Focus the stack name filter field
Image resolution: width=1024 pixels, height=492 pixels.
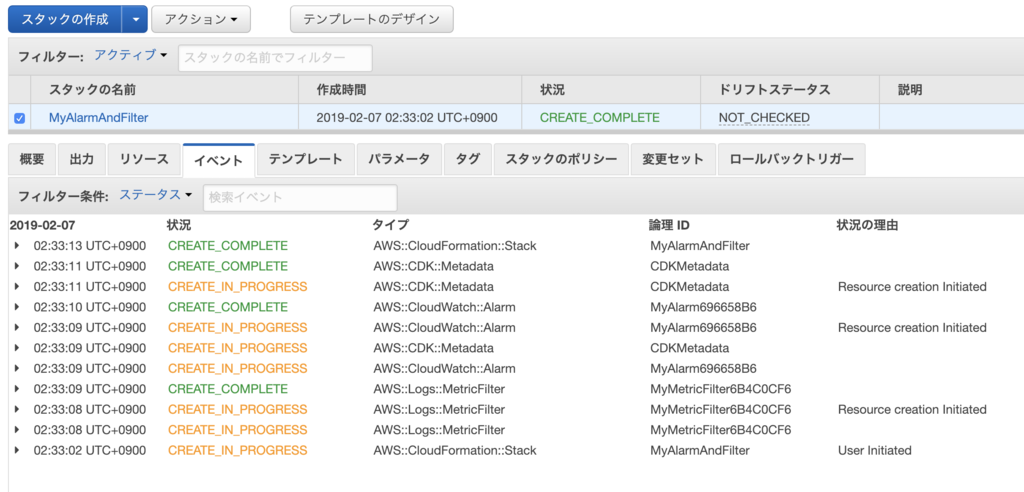[275, 57]
